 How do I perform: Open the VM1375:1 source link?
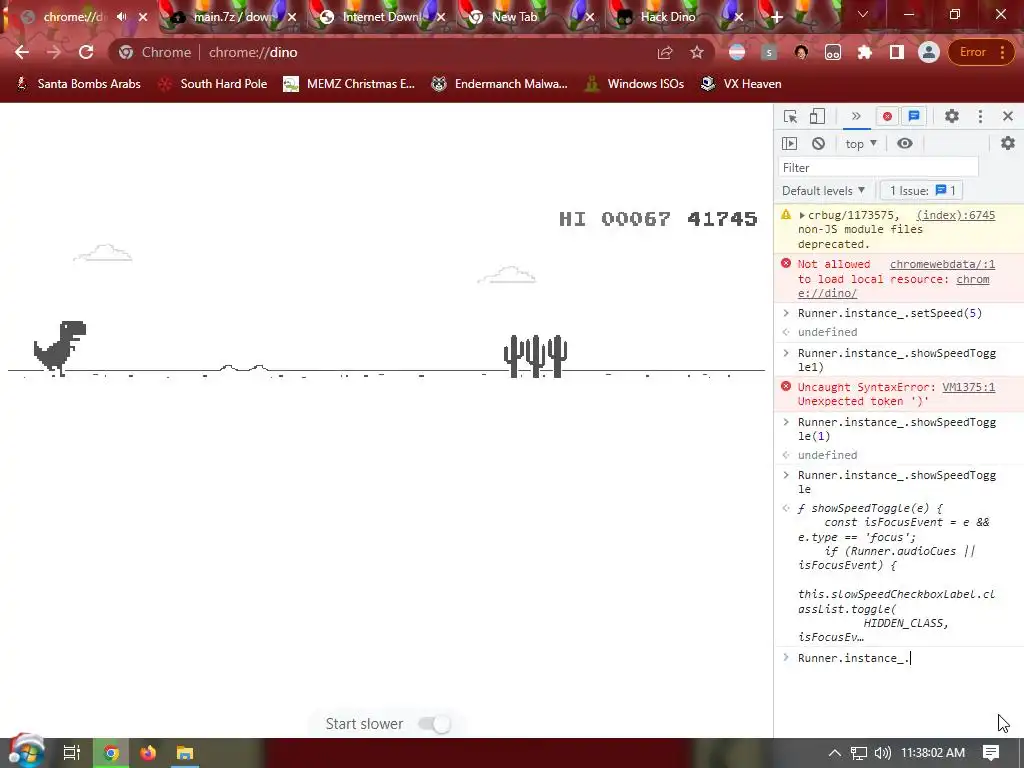968,387
